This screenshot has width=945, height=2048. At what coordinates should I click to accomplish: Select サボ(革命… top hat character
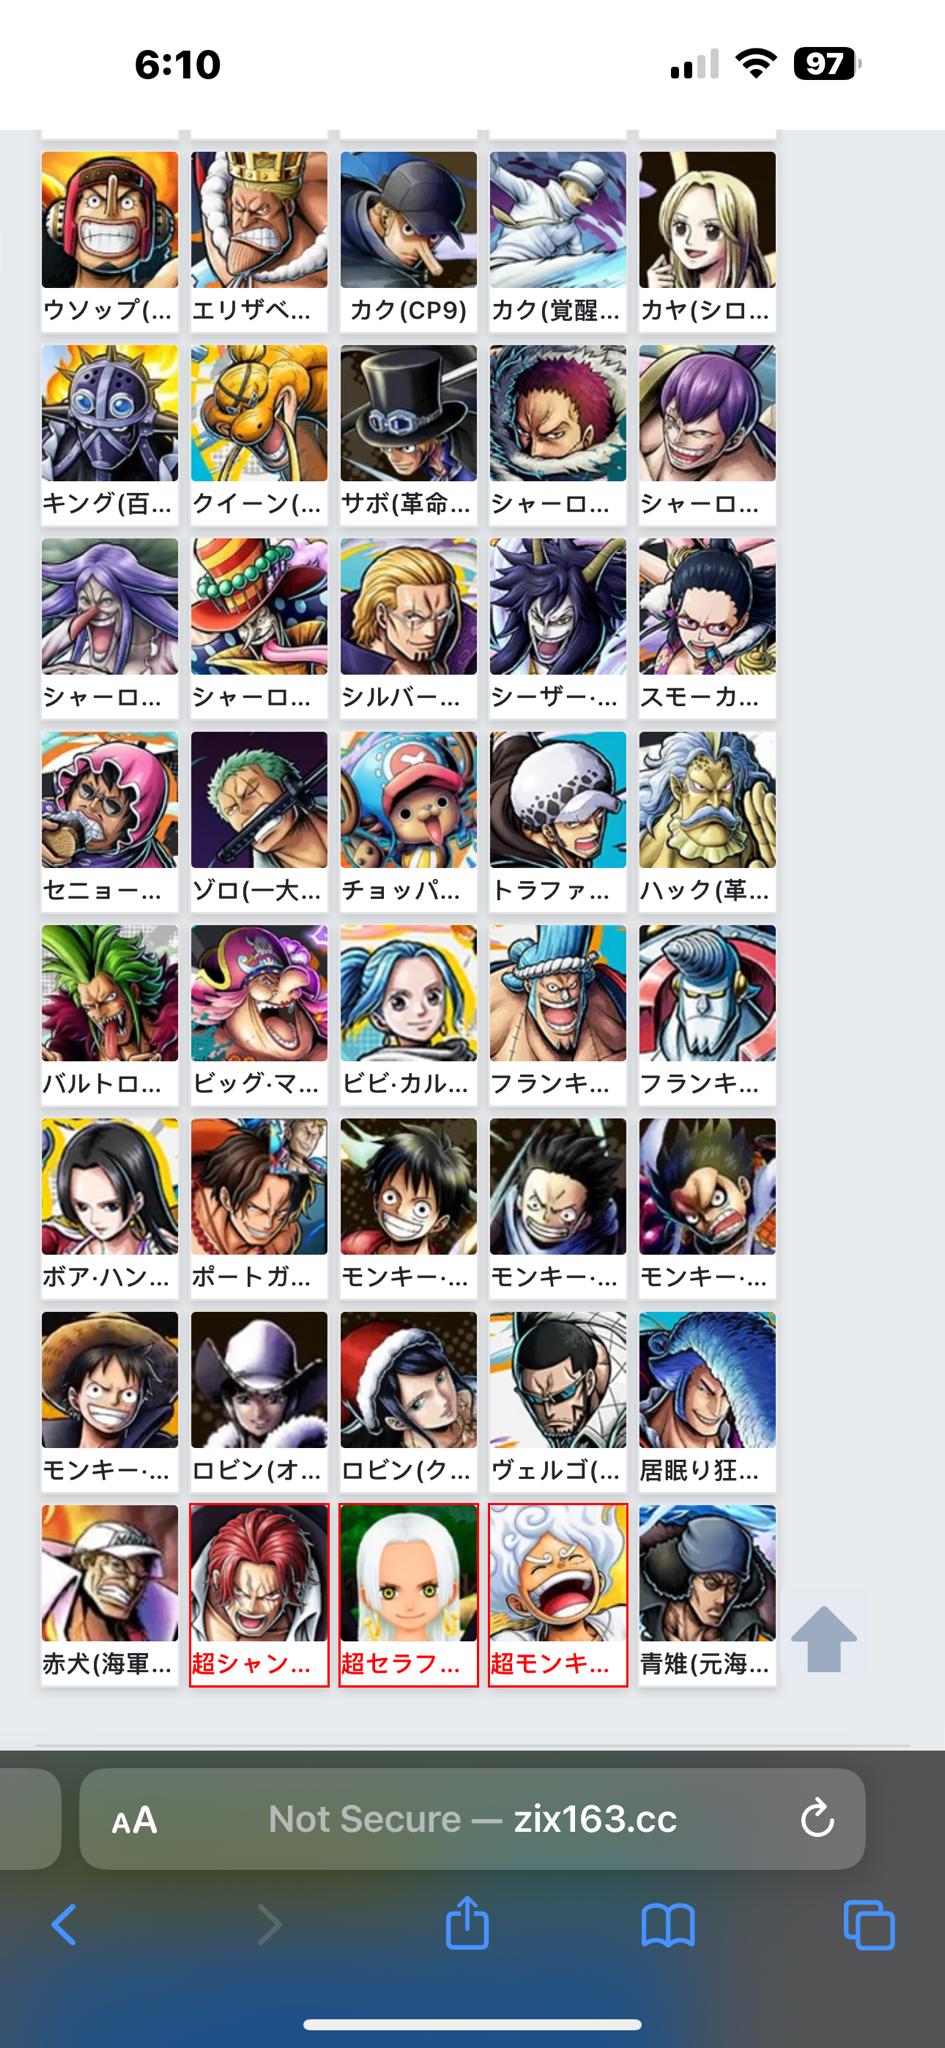tap(408, 434)
